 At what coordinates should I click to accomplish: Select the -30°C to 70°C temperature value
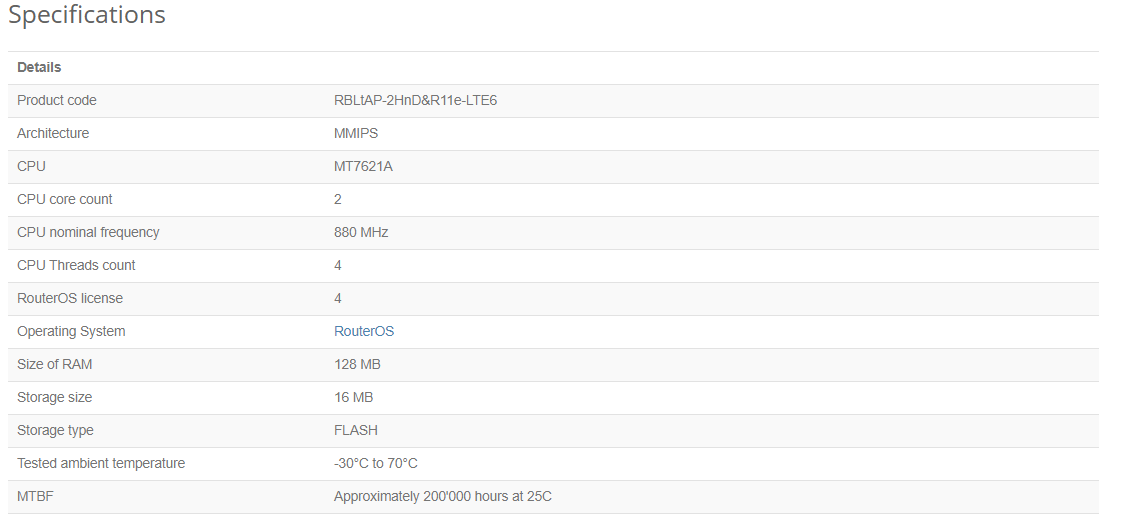375,463
